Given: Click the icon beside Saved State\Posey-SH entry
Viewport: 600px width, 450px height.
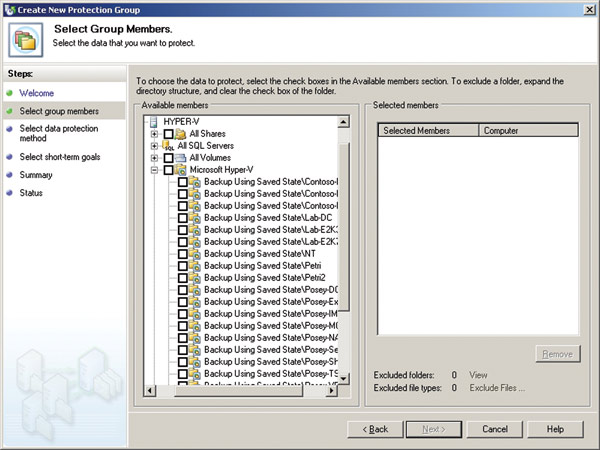Looking at the screenshot, I should [195, 362].
